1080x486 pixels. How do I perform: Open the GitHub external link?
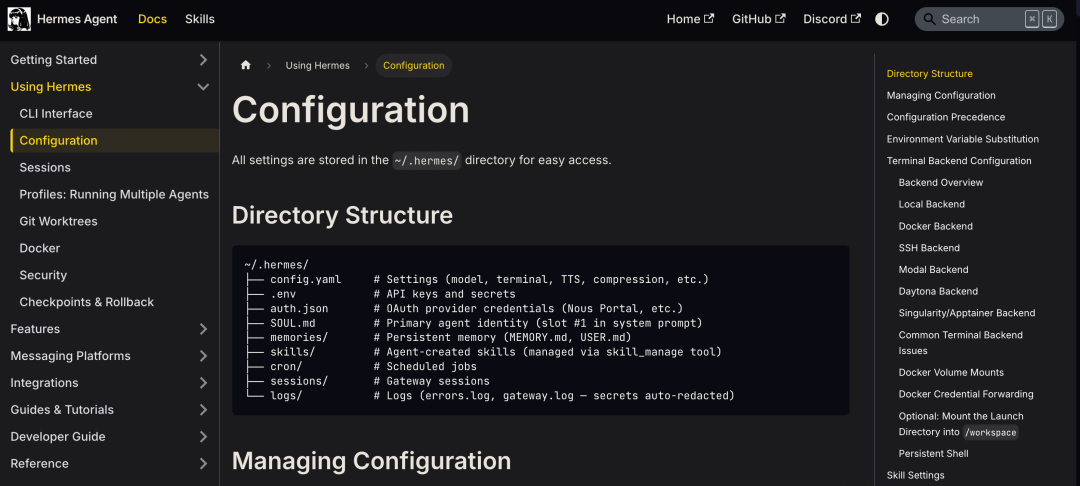pyautogui.click(x=758, y=19)
